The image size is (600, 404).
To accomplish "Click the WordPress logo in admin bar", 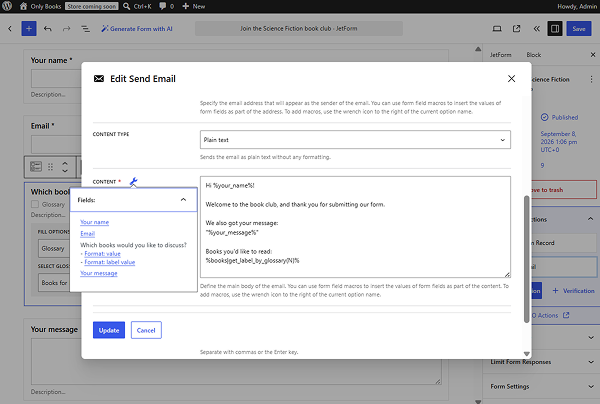I will (7, 6).
